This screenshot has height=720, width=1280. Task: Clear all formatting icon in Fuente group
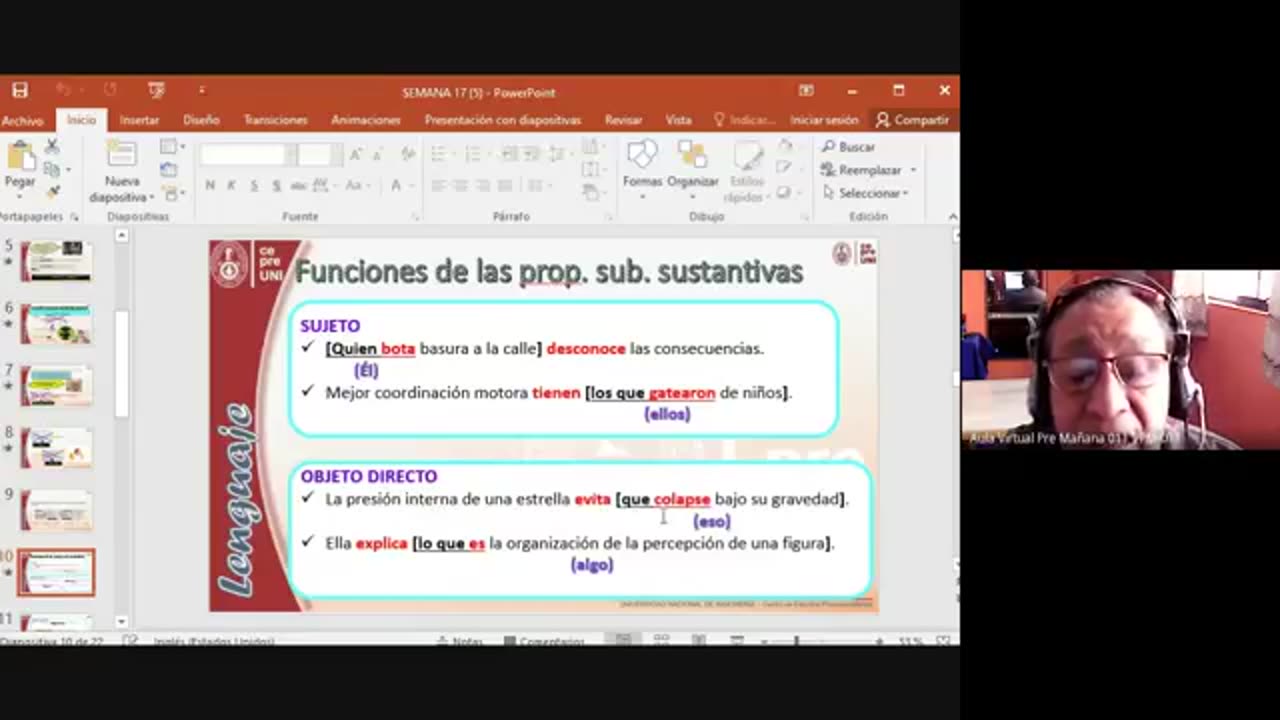click(408, 155)
